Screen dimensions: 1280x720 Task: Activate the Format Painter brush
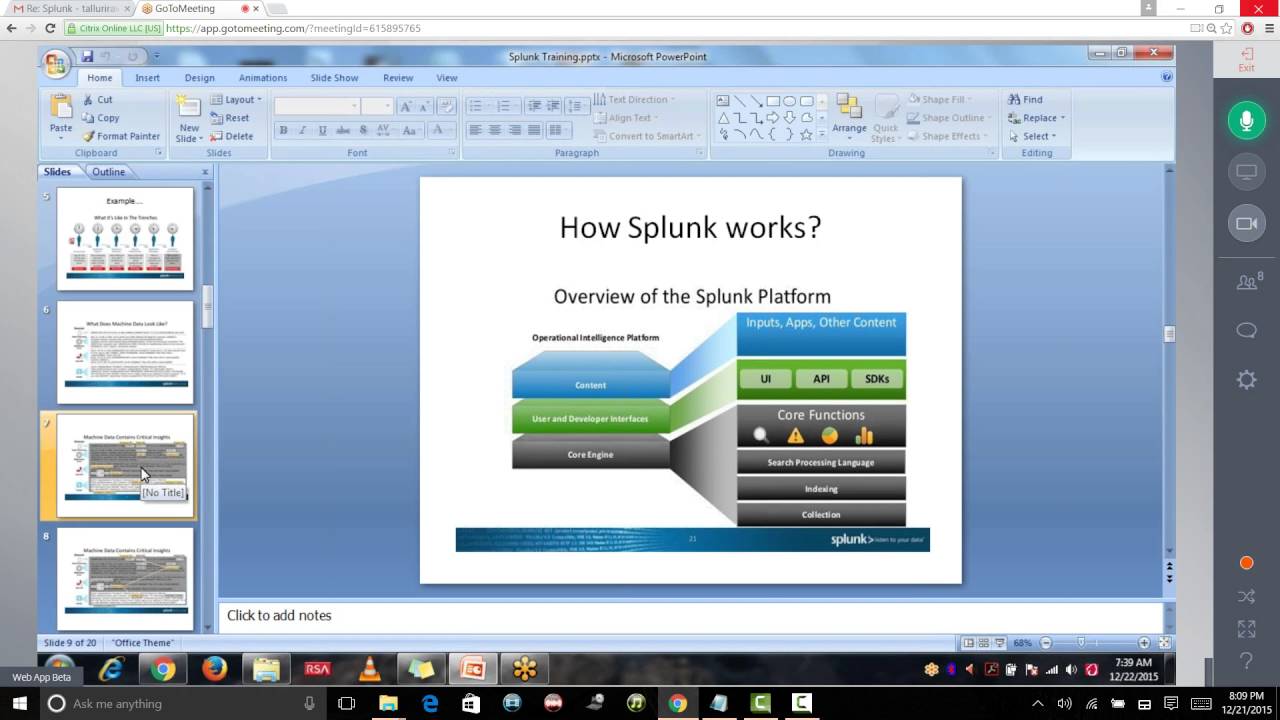(121, 136)
